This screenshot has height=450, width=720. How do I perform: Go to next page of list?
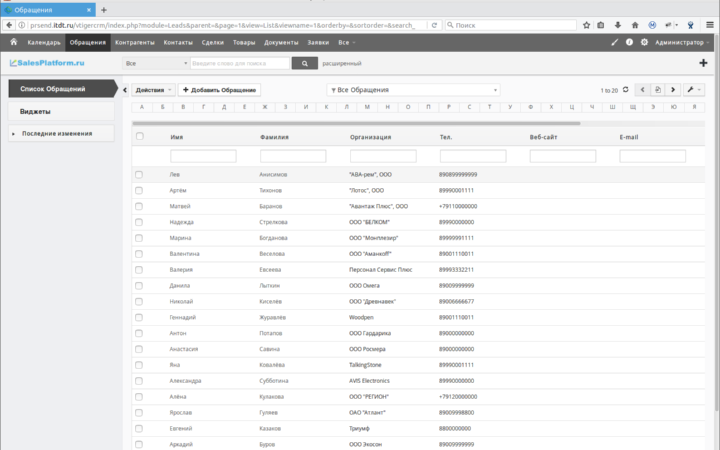(673, 90)
